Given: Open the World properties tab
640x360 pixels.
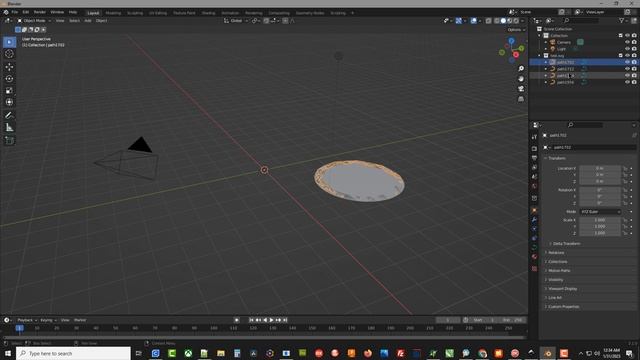Looking at the screenshot, I should click(534, 186).
